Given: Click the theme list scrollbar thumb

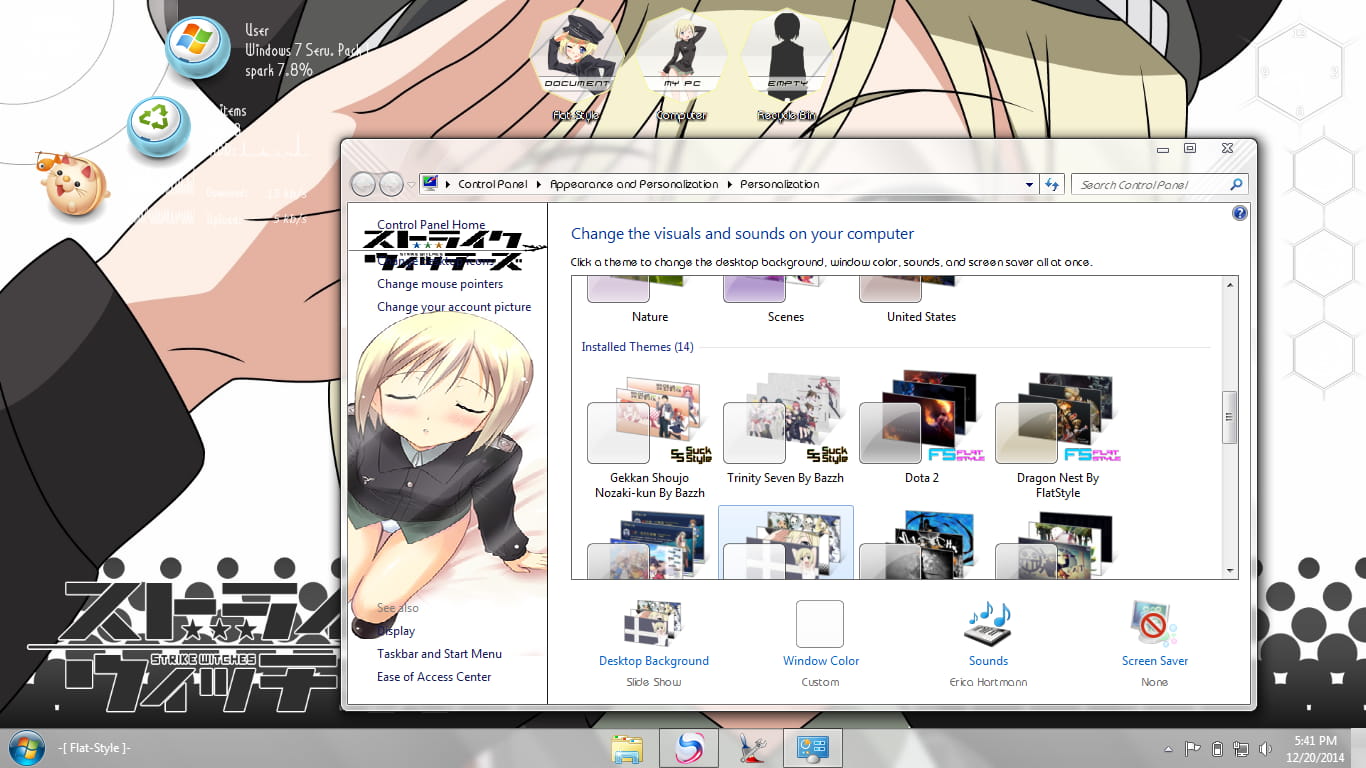Looking at the screenshot, I should (1230, 417).
